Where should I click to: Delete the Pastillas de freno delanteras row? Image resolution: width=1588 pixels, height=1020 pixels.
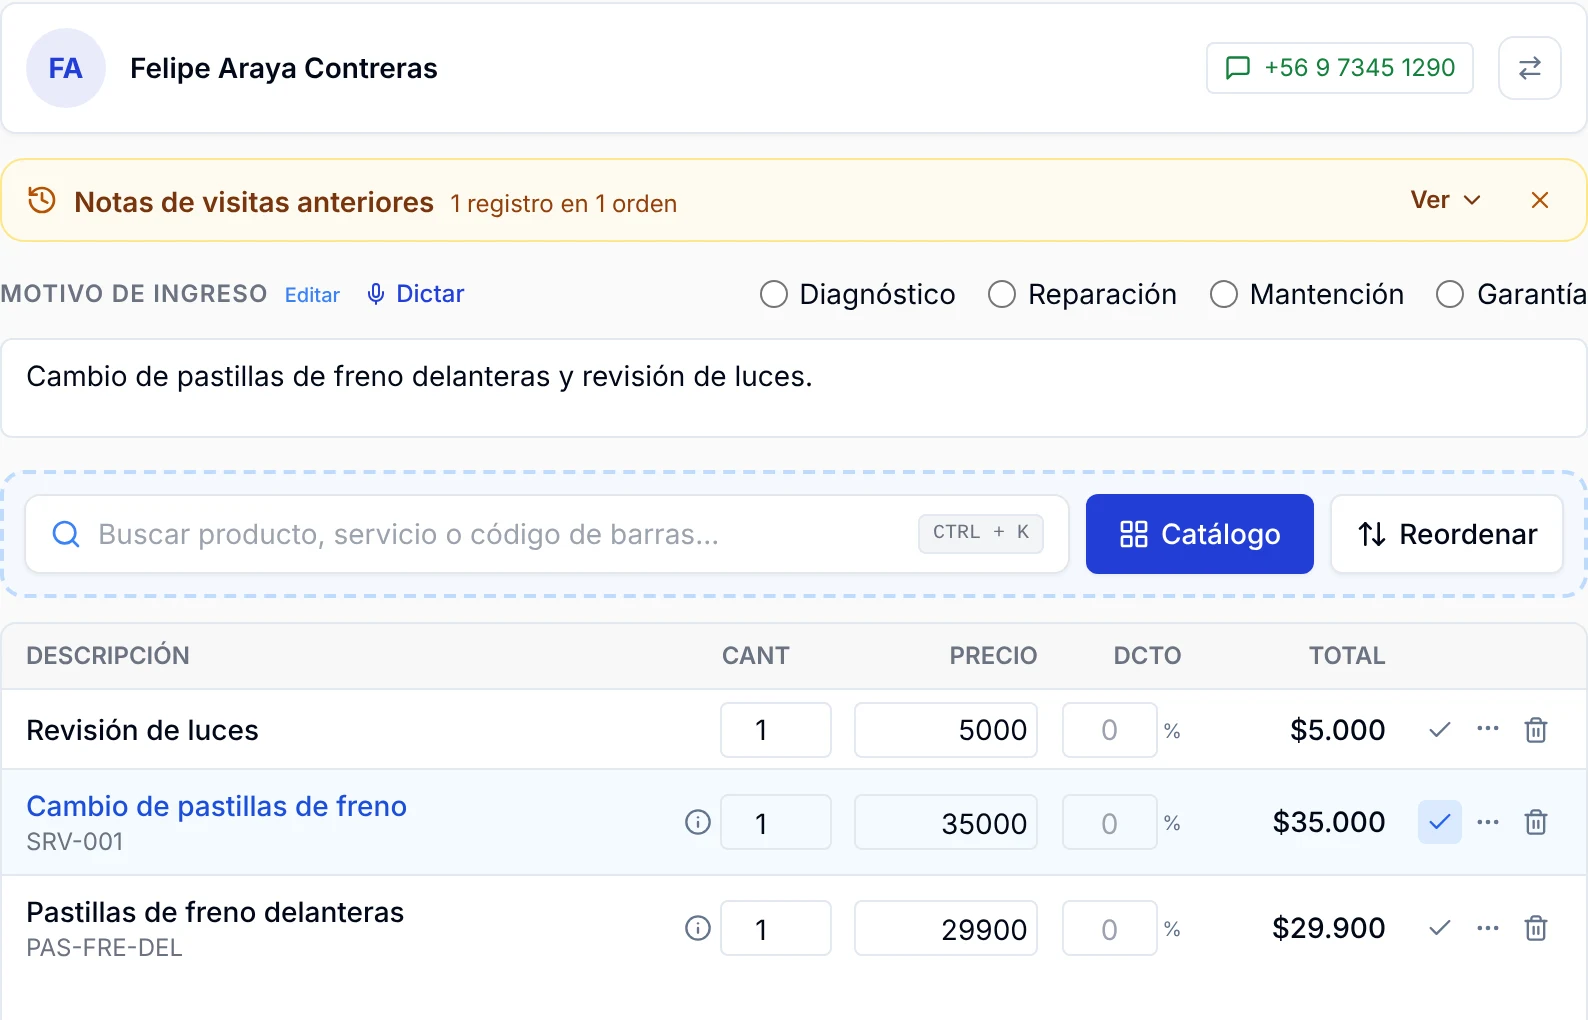click(1536, 928)
